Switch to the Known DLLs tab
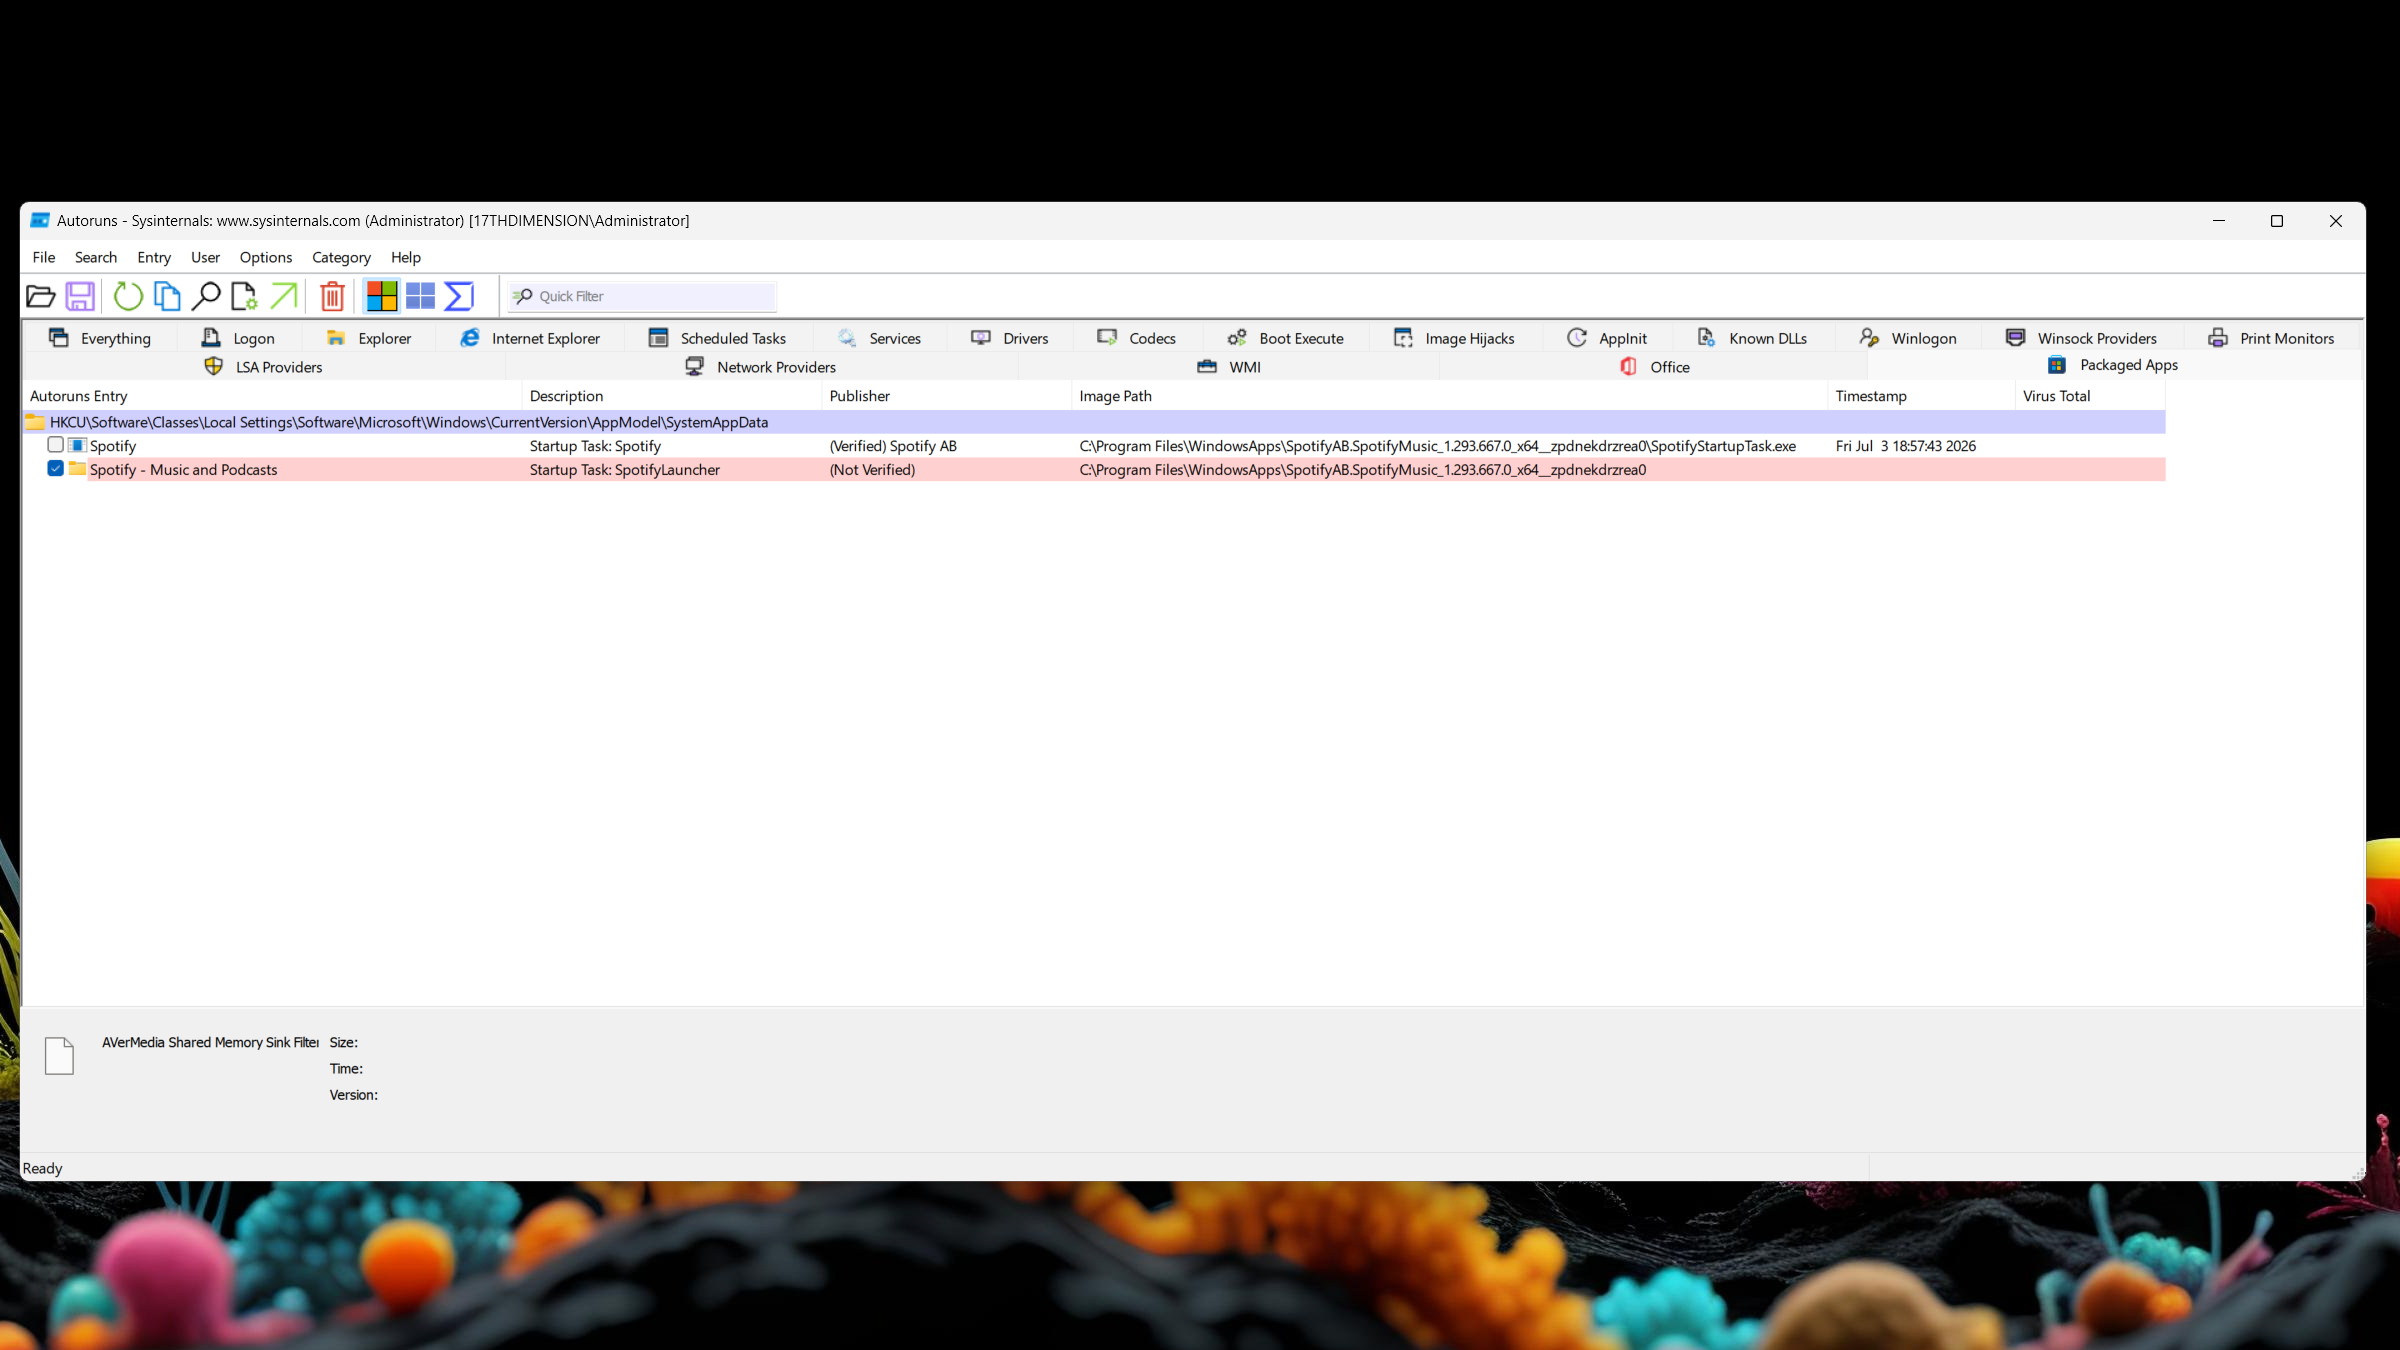This screenshot has height=1350, width=2400. (1753, 338)
